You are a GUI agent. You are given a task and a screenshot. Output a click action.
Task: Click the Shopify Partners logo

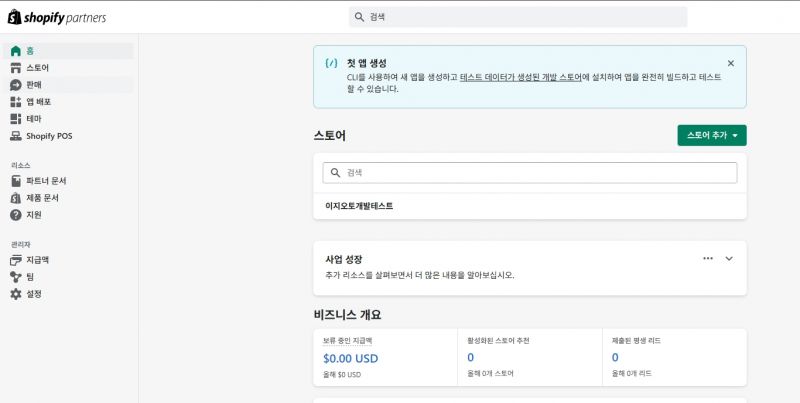(x=57, y=17)
